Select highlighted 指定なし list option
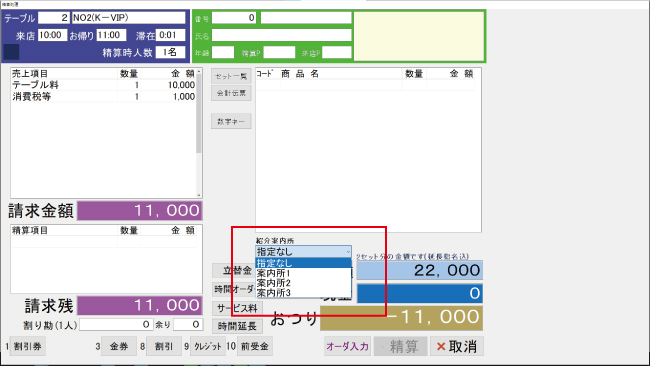 (303, 263)
